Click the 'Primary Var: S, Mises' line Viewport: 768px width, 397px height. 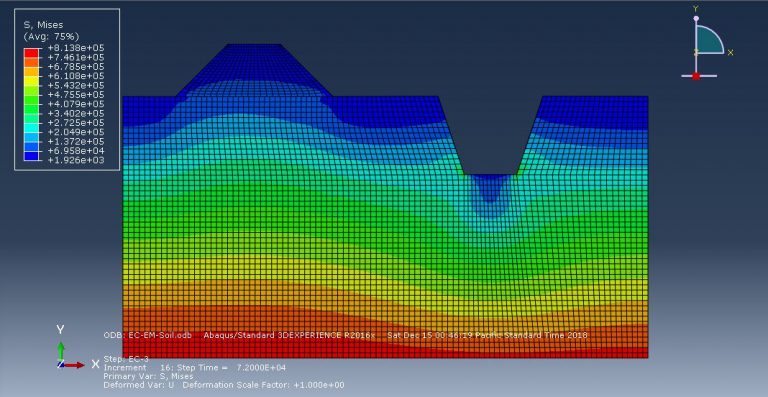point(148,376)
